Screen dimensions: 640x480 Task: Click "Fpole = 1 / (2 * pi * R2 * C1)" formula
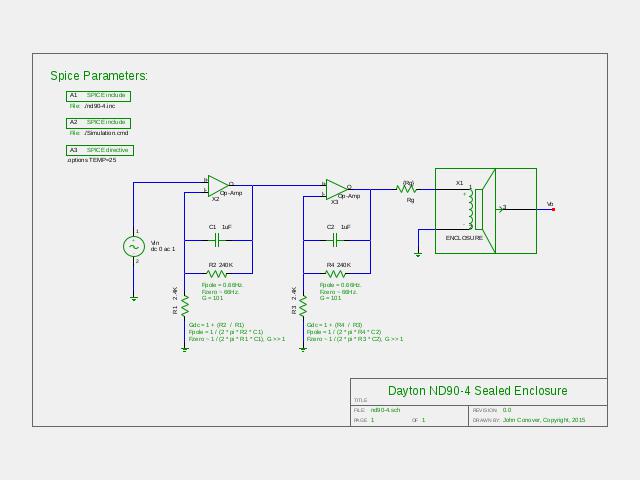pos(226,332)
